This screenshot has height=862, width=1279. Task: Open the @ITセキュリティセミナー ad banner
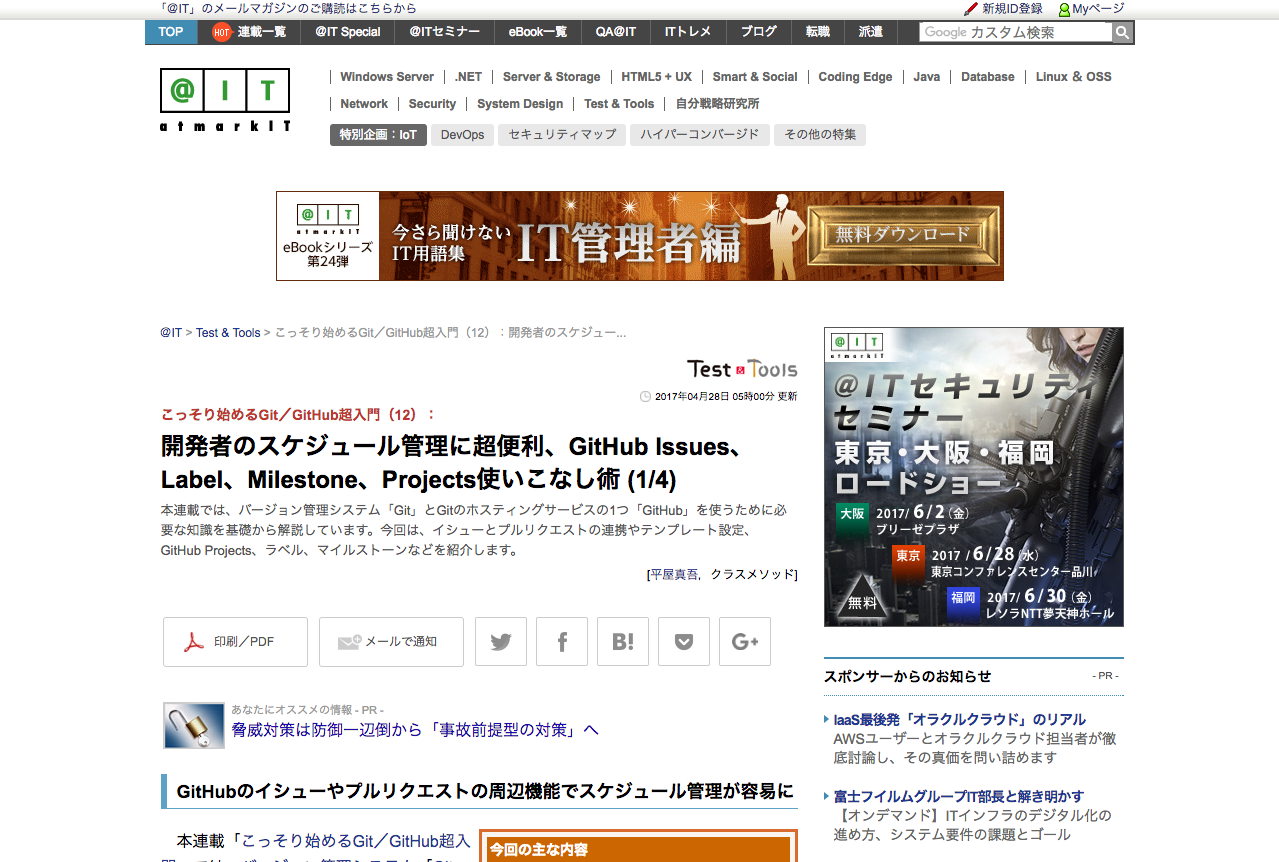coord(974,477)
